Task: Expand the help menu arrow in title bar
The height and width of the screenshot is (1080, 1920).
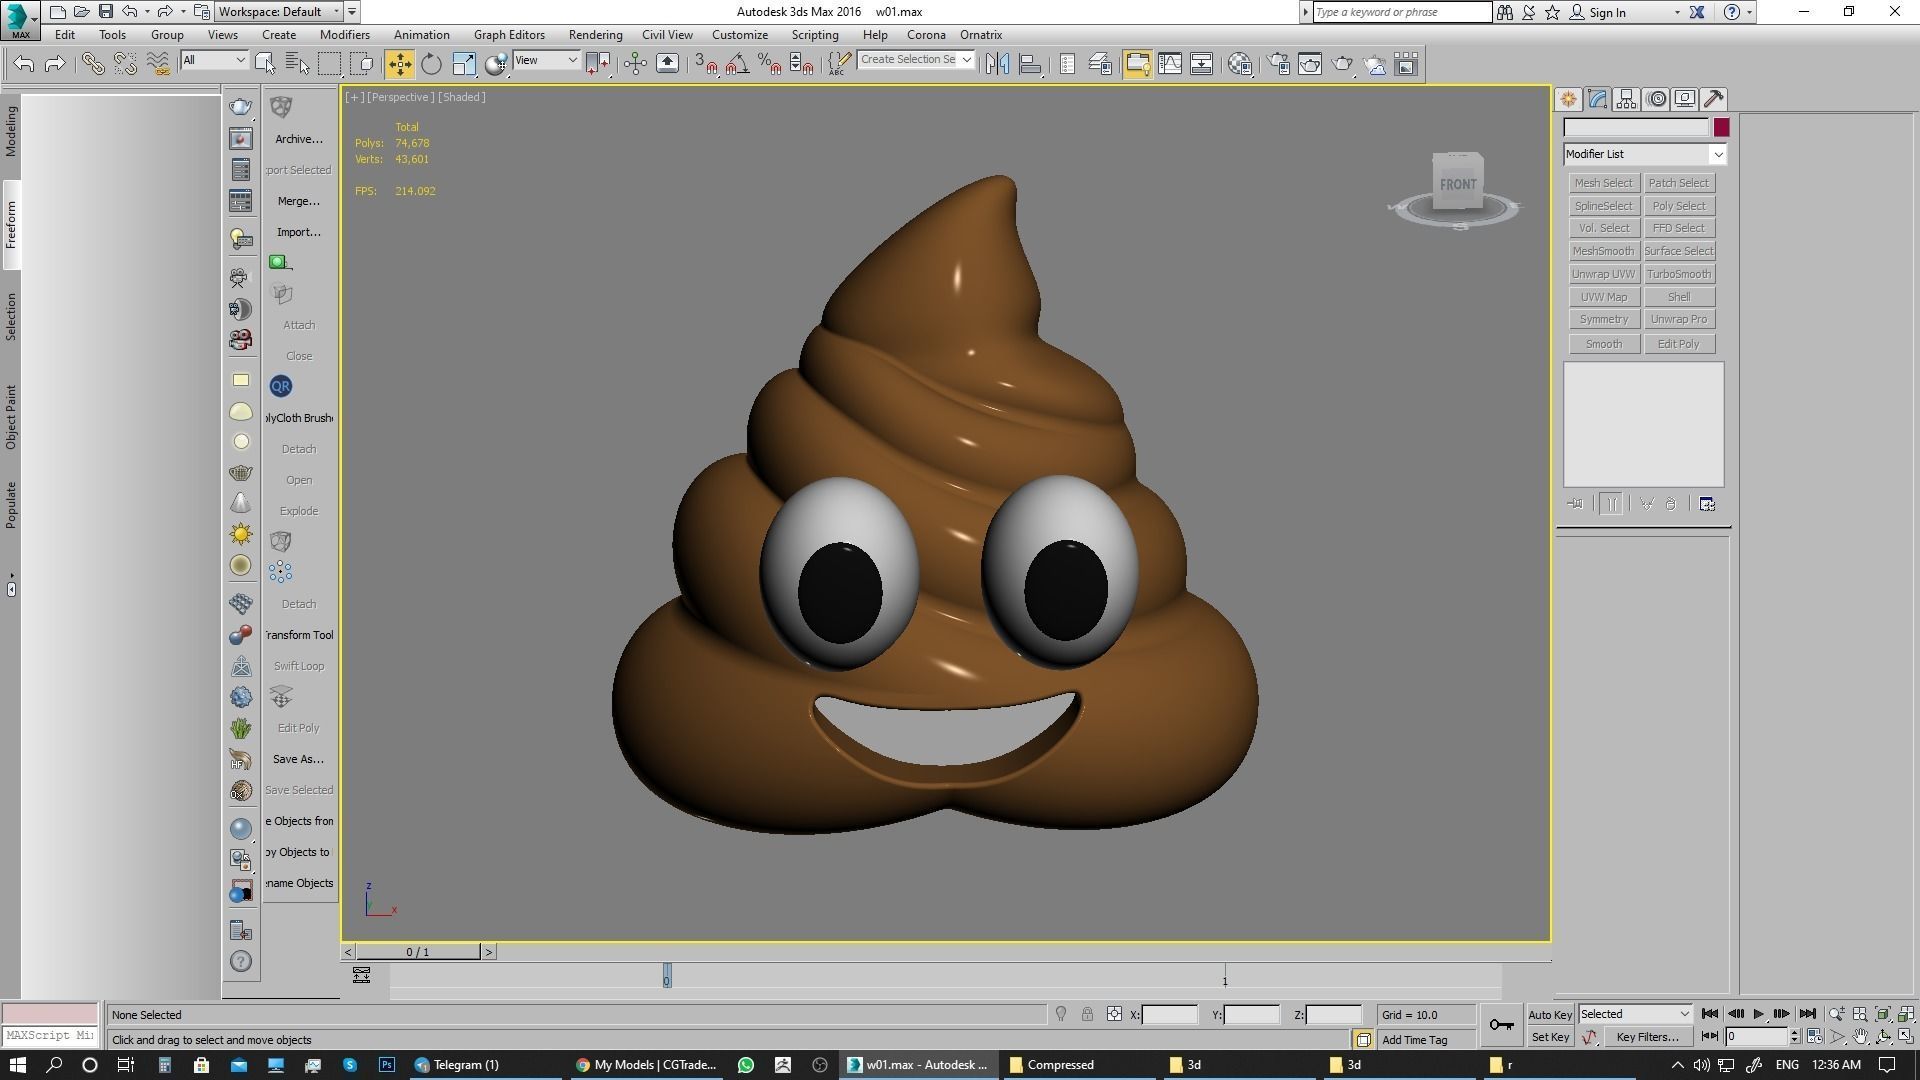Action: pyautogui.click(x=1749, y=12)
